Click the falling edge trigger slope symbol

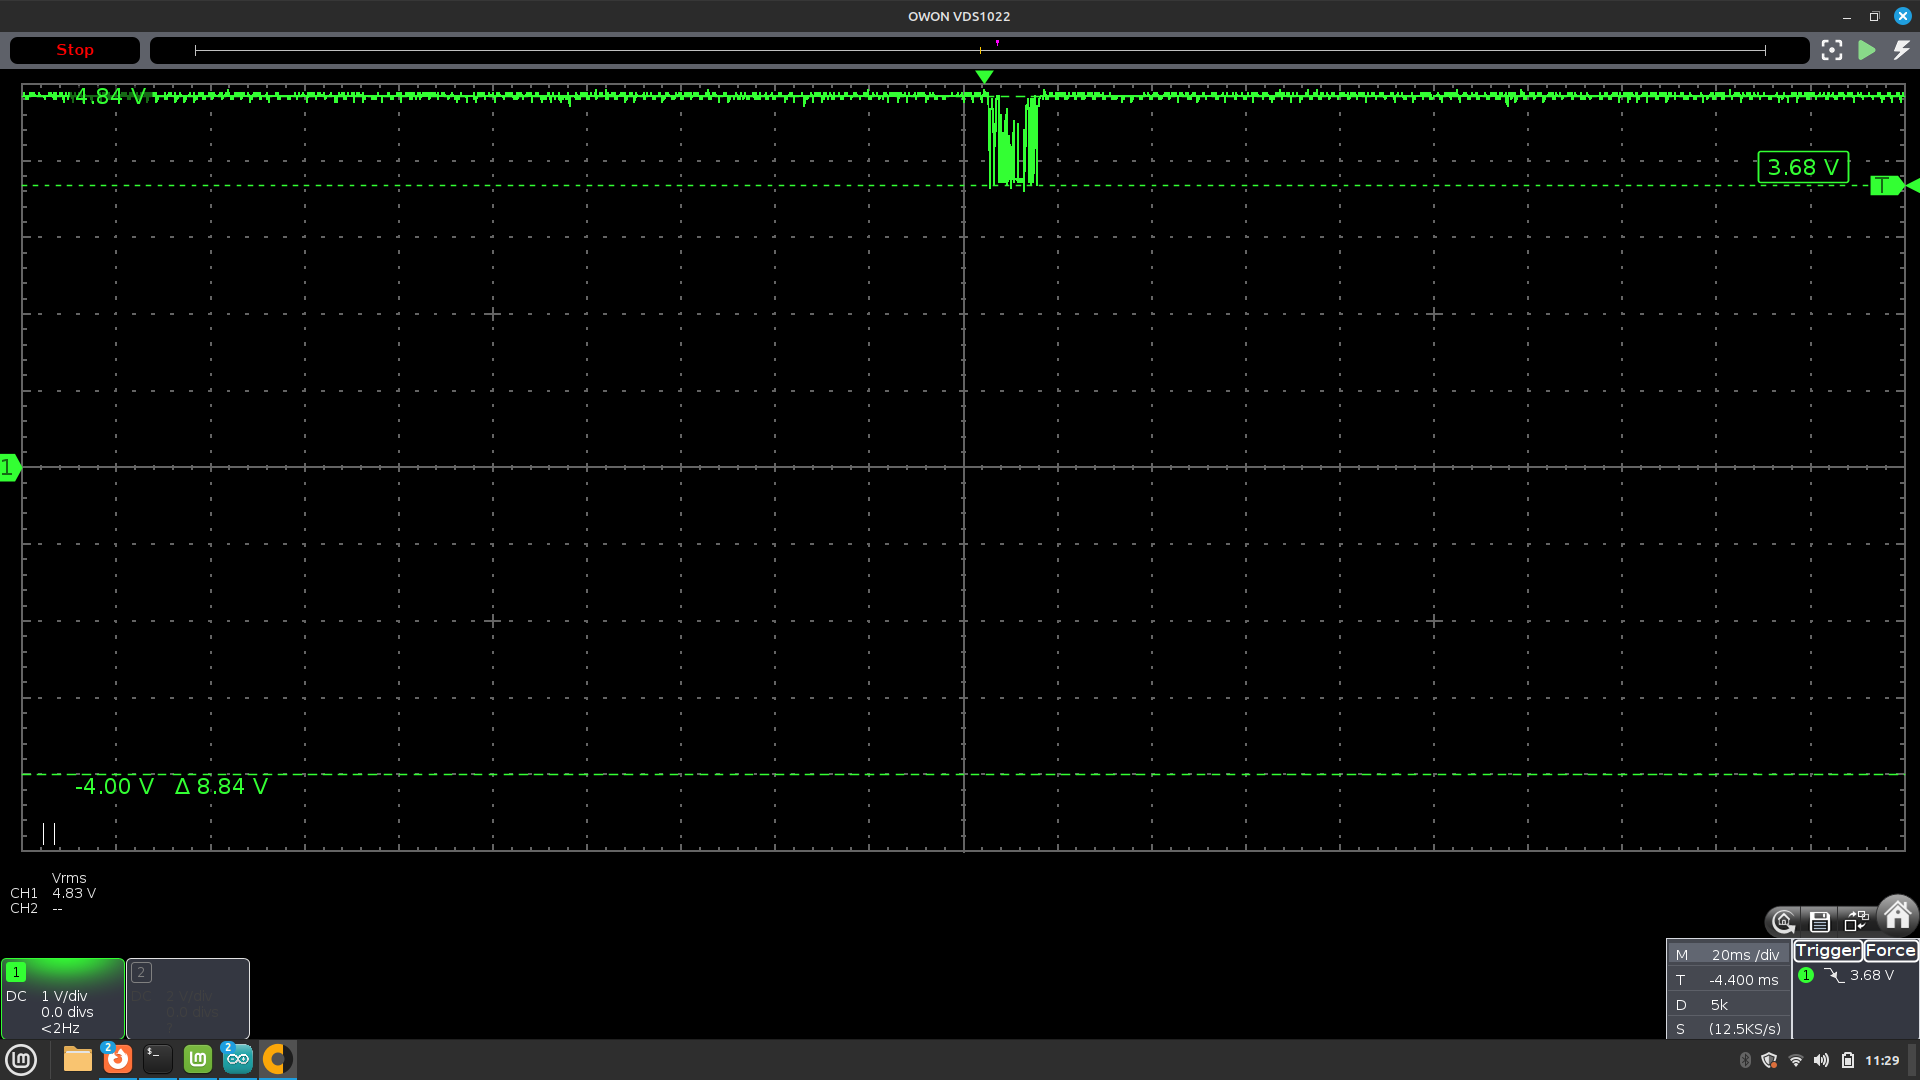[x=1834, y=975]
